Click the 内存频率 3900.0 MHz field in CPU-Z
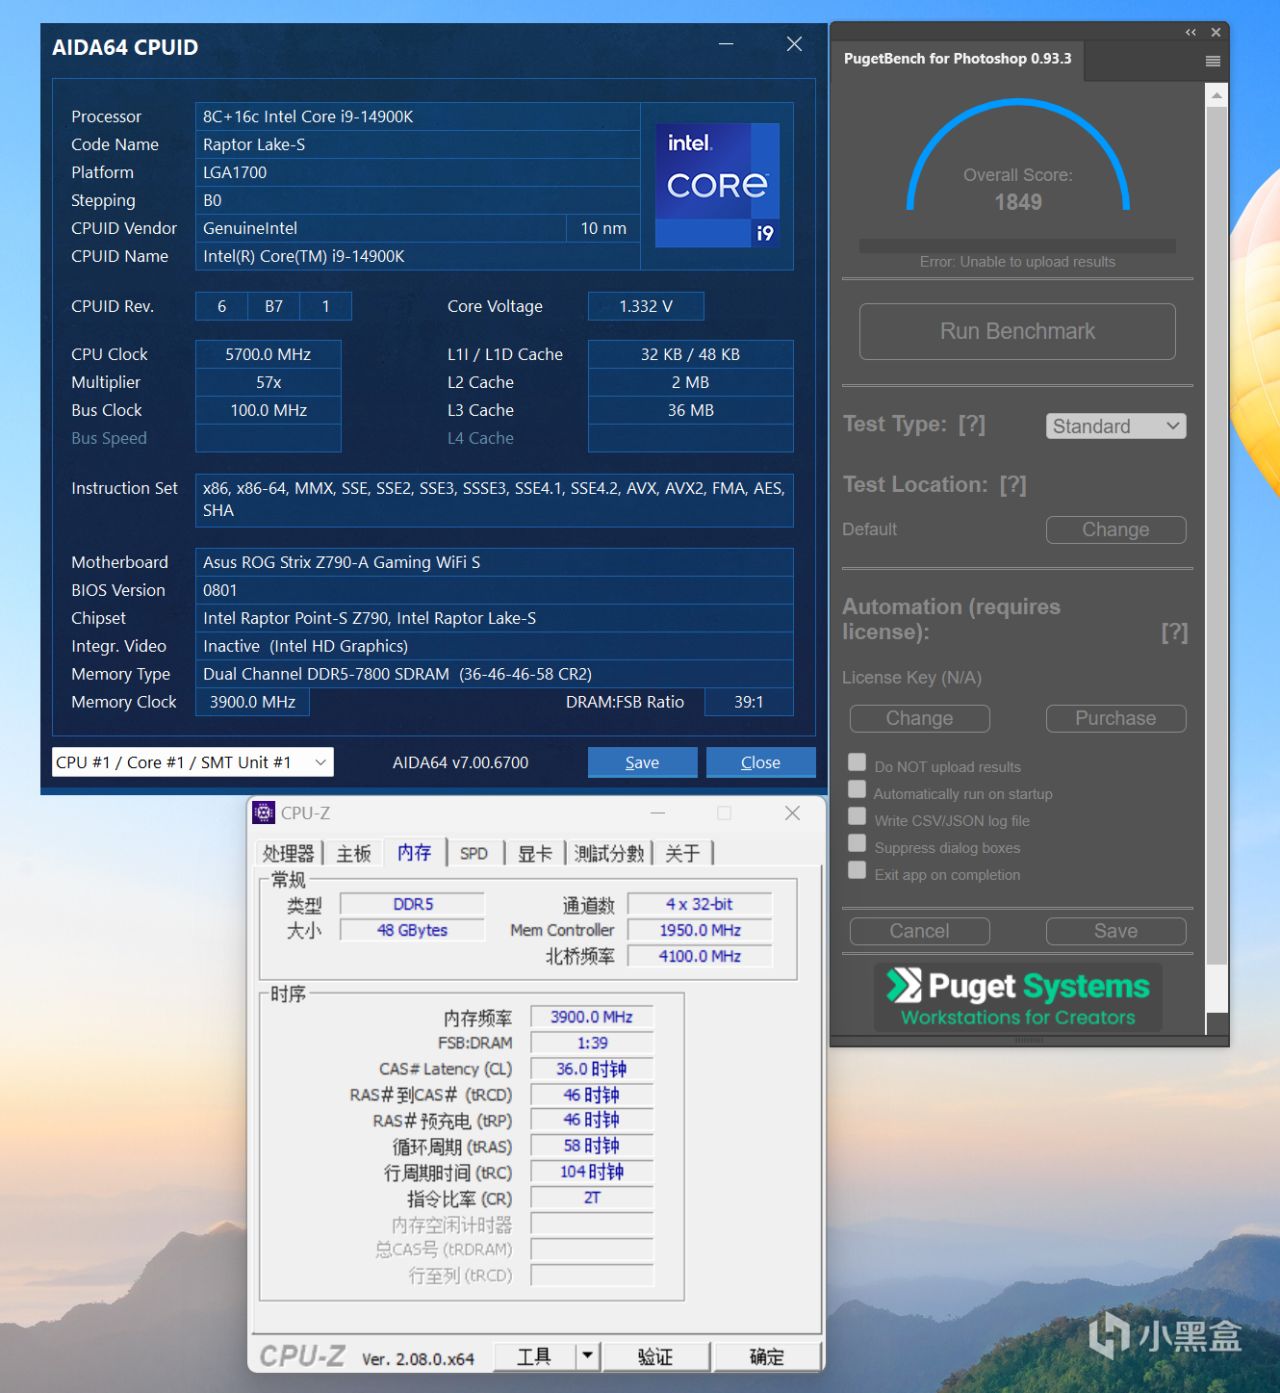The image size is (1280, 1393). (592, 1017)
